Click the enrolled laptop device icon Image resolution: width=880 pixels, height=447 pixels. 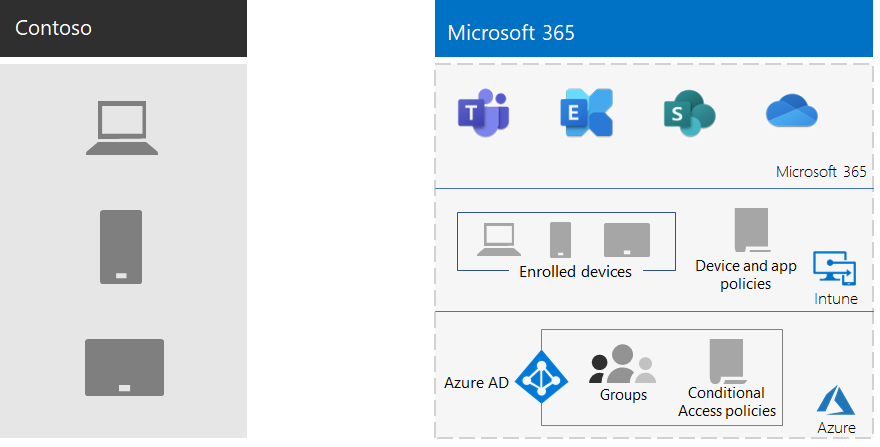click(499, 240)
